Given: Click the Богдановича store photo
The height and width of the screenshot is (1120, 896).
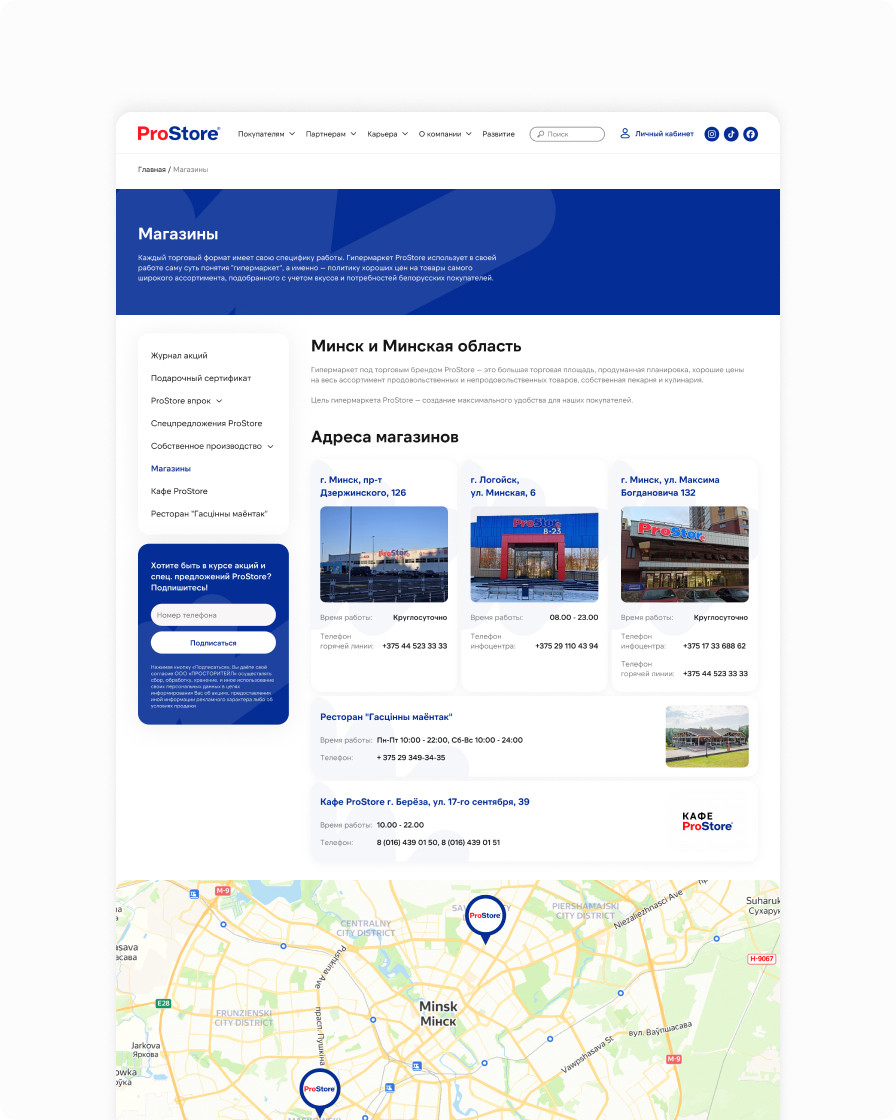Looking at the screenshot, I should click(685, 554).
